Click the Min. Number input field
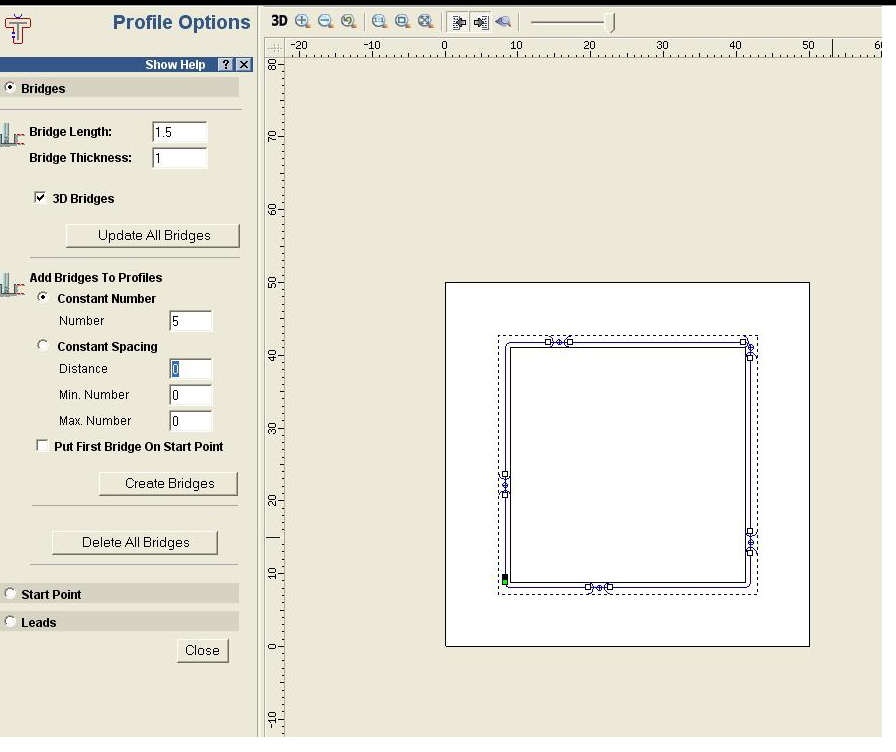The image size is (896, 752). coord(191,395)
